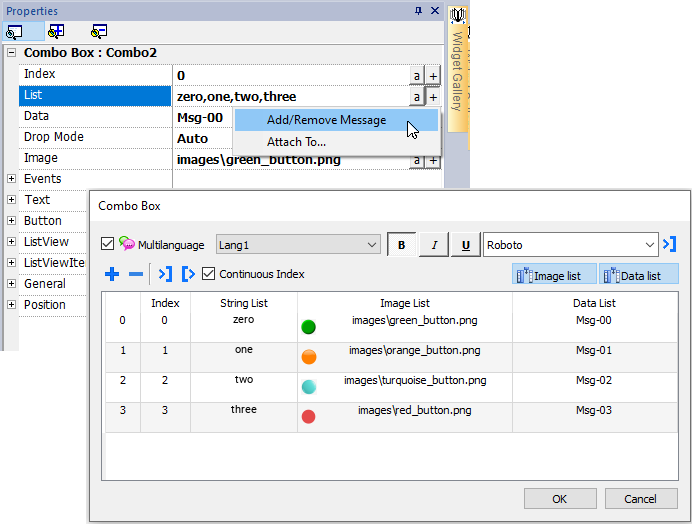Pin the Properties panel
The height and width of the screenshot is (524, 693).
(x=418, y=10)
